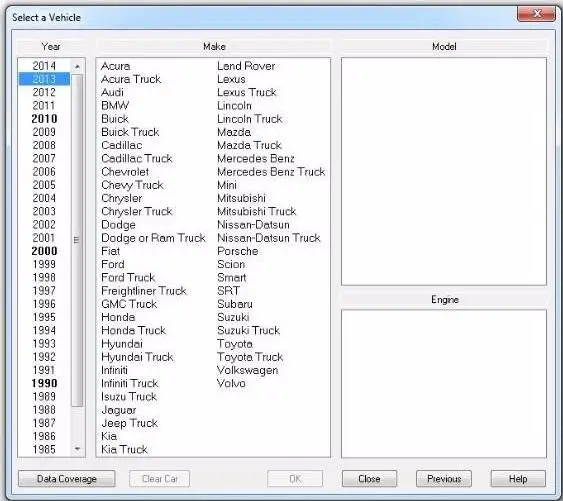The width and height of the screenshot is (563, 501).
Task: Select year 2010
Action: (44, 119)
